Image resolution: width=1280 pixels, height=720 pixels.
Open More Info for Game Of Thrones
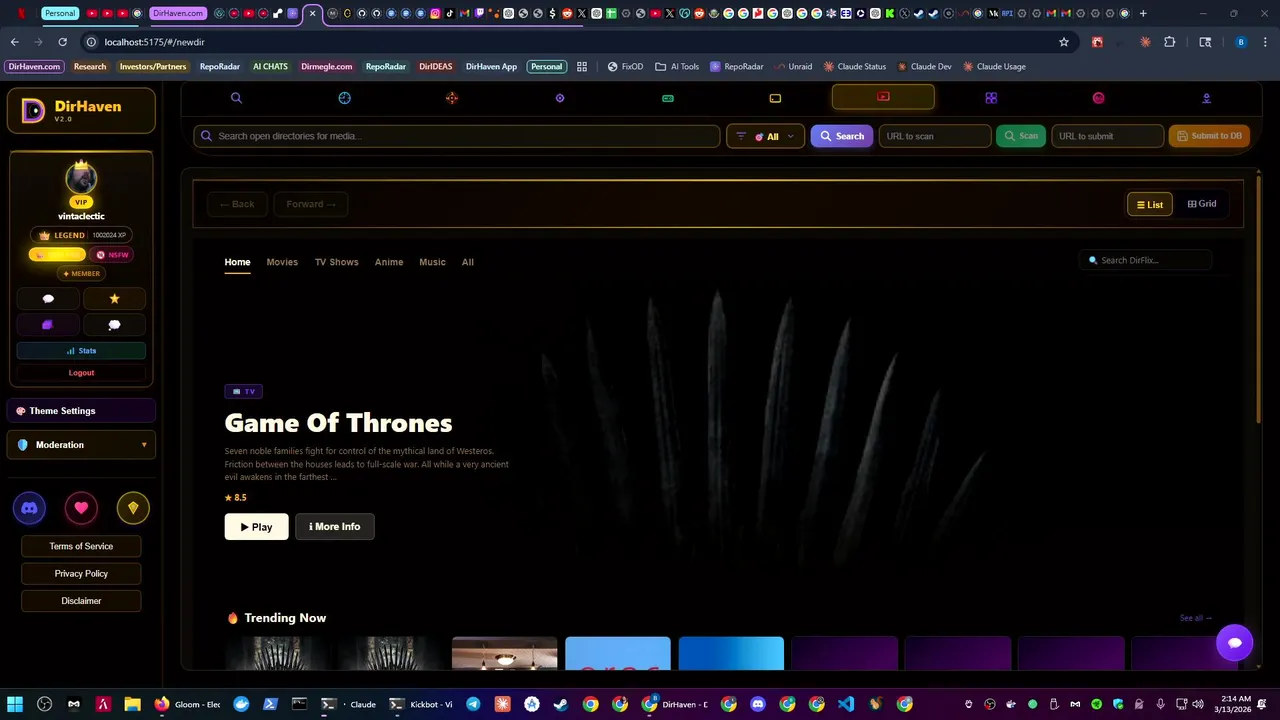click(x=334, y=527)
